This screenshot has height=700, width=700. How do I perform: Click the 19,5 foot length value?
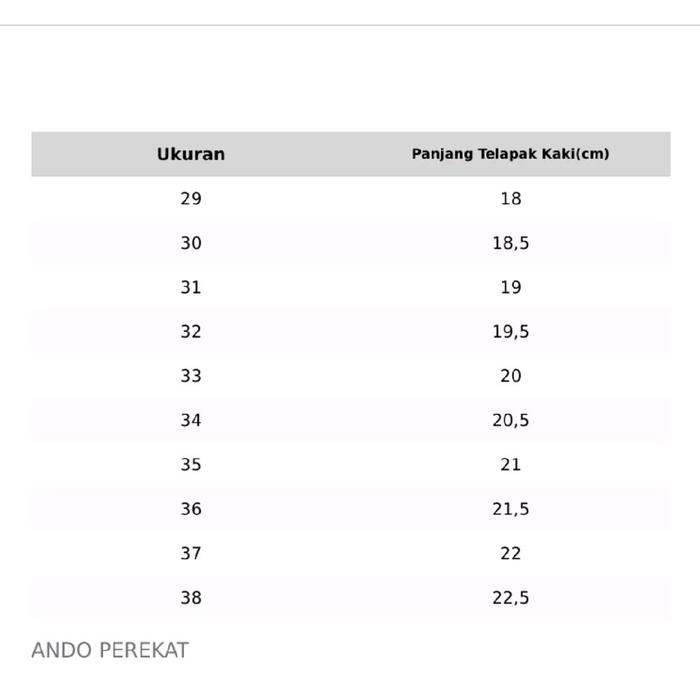click(x=510, y=331)
